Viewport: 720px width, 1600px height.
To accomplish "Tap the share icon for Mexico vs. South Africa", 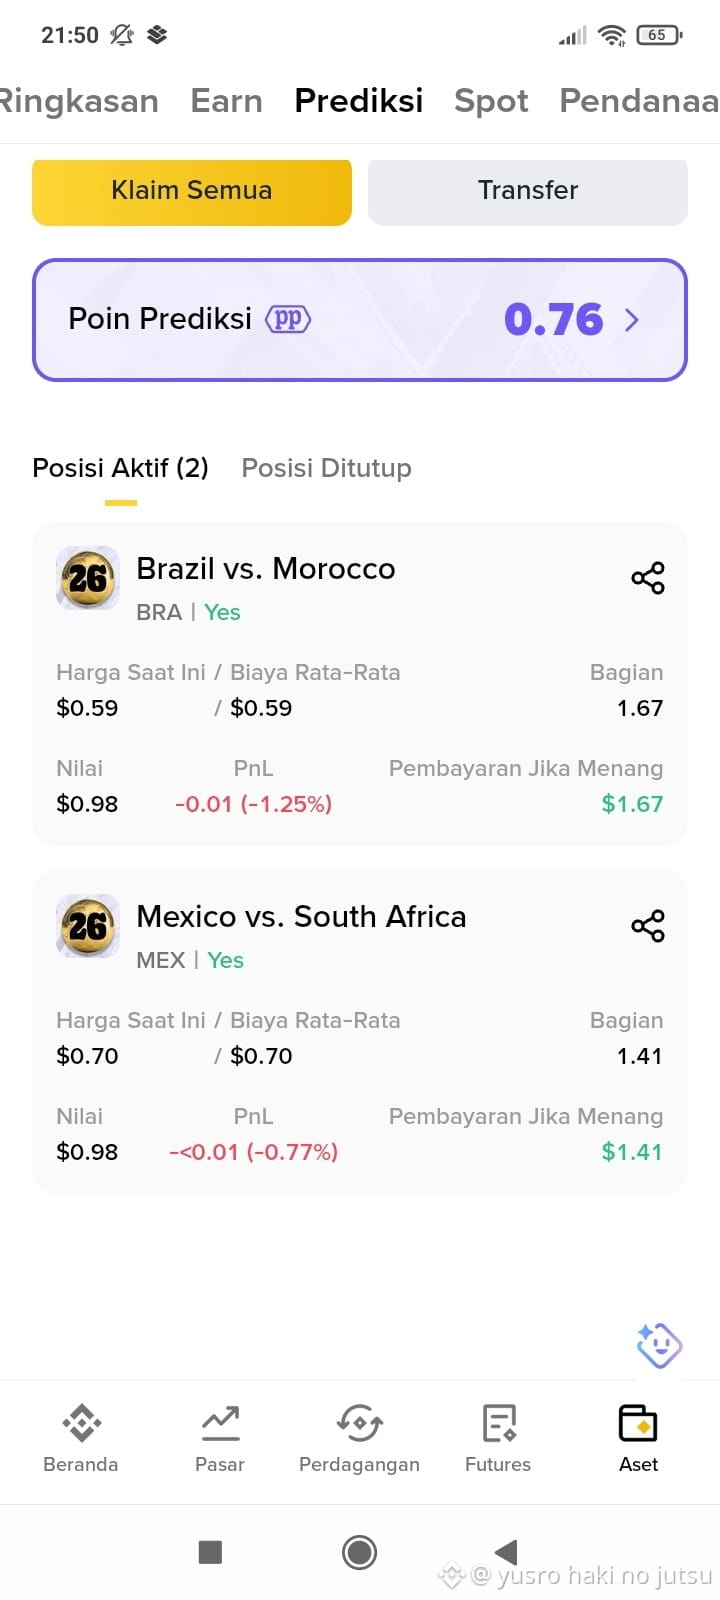I will [x=648, y=926].
